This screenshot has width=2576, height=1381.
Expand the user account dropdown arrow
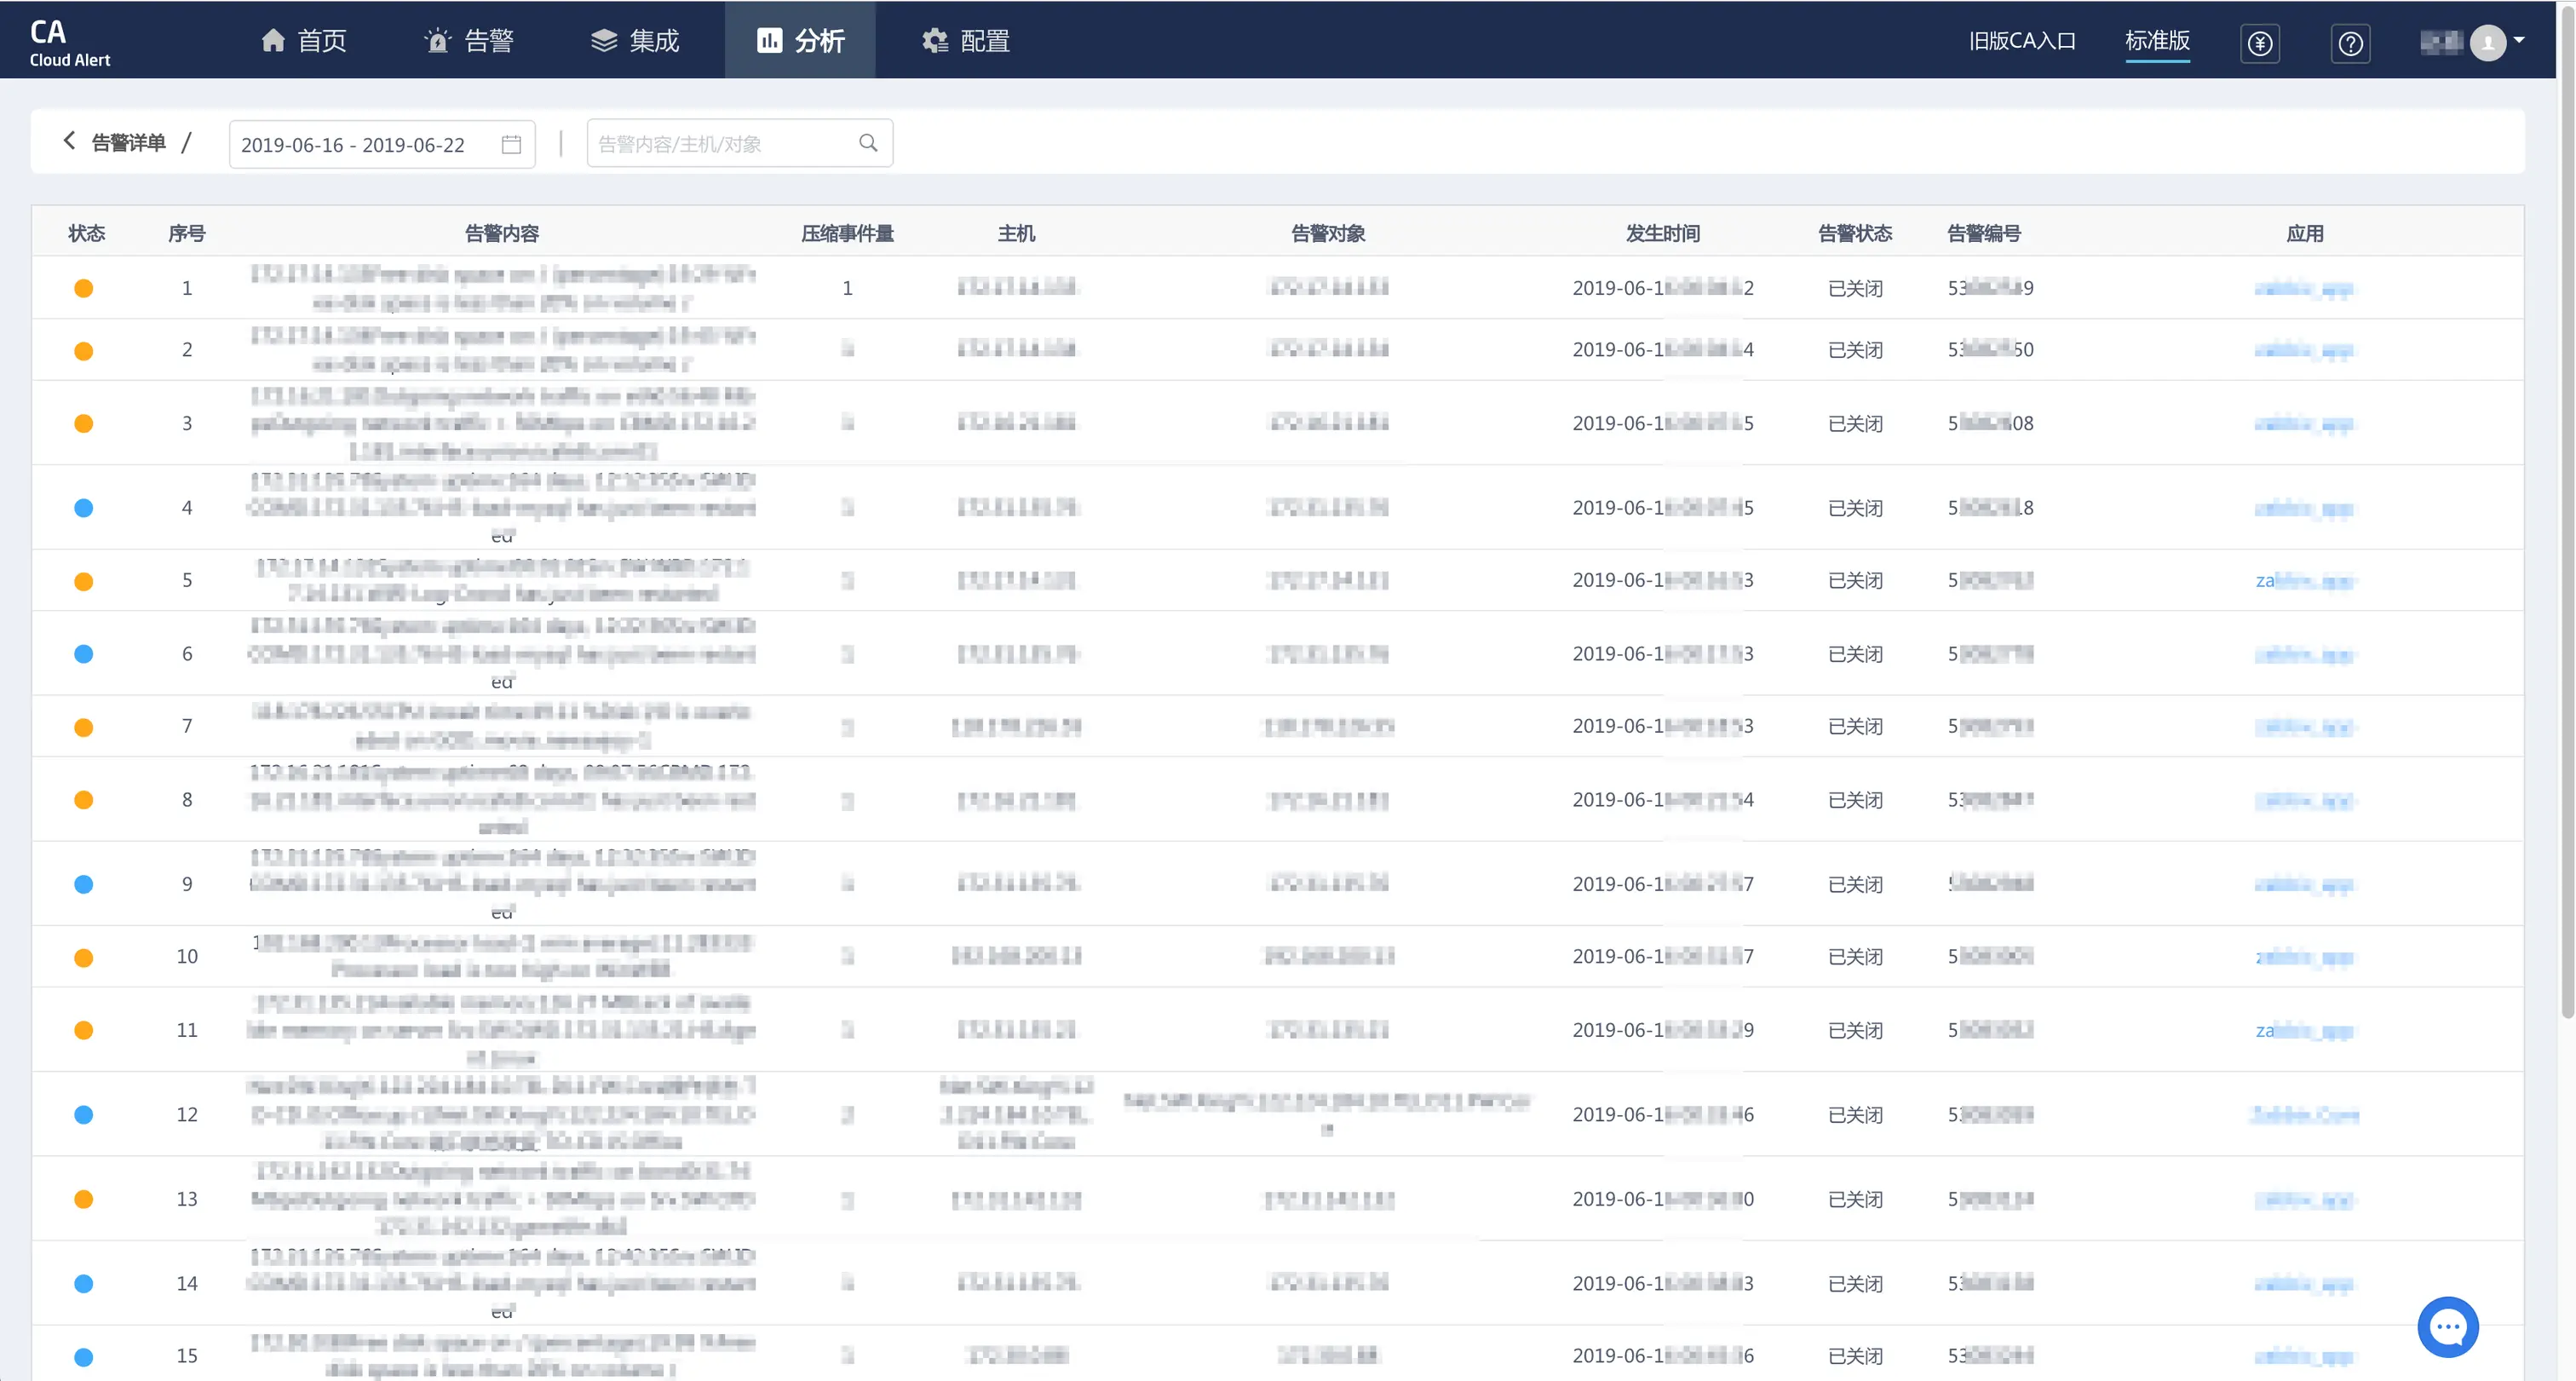(2519, 41)
